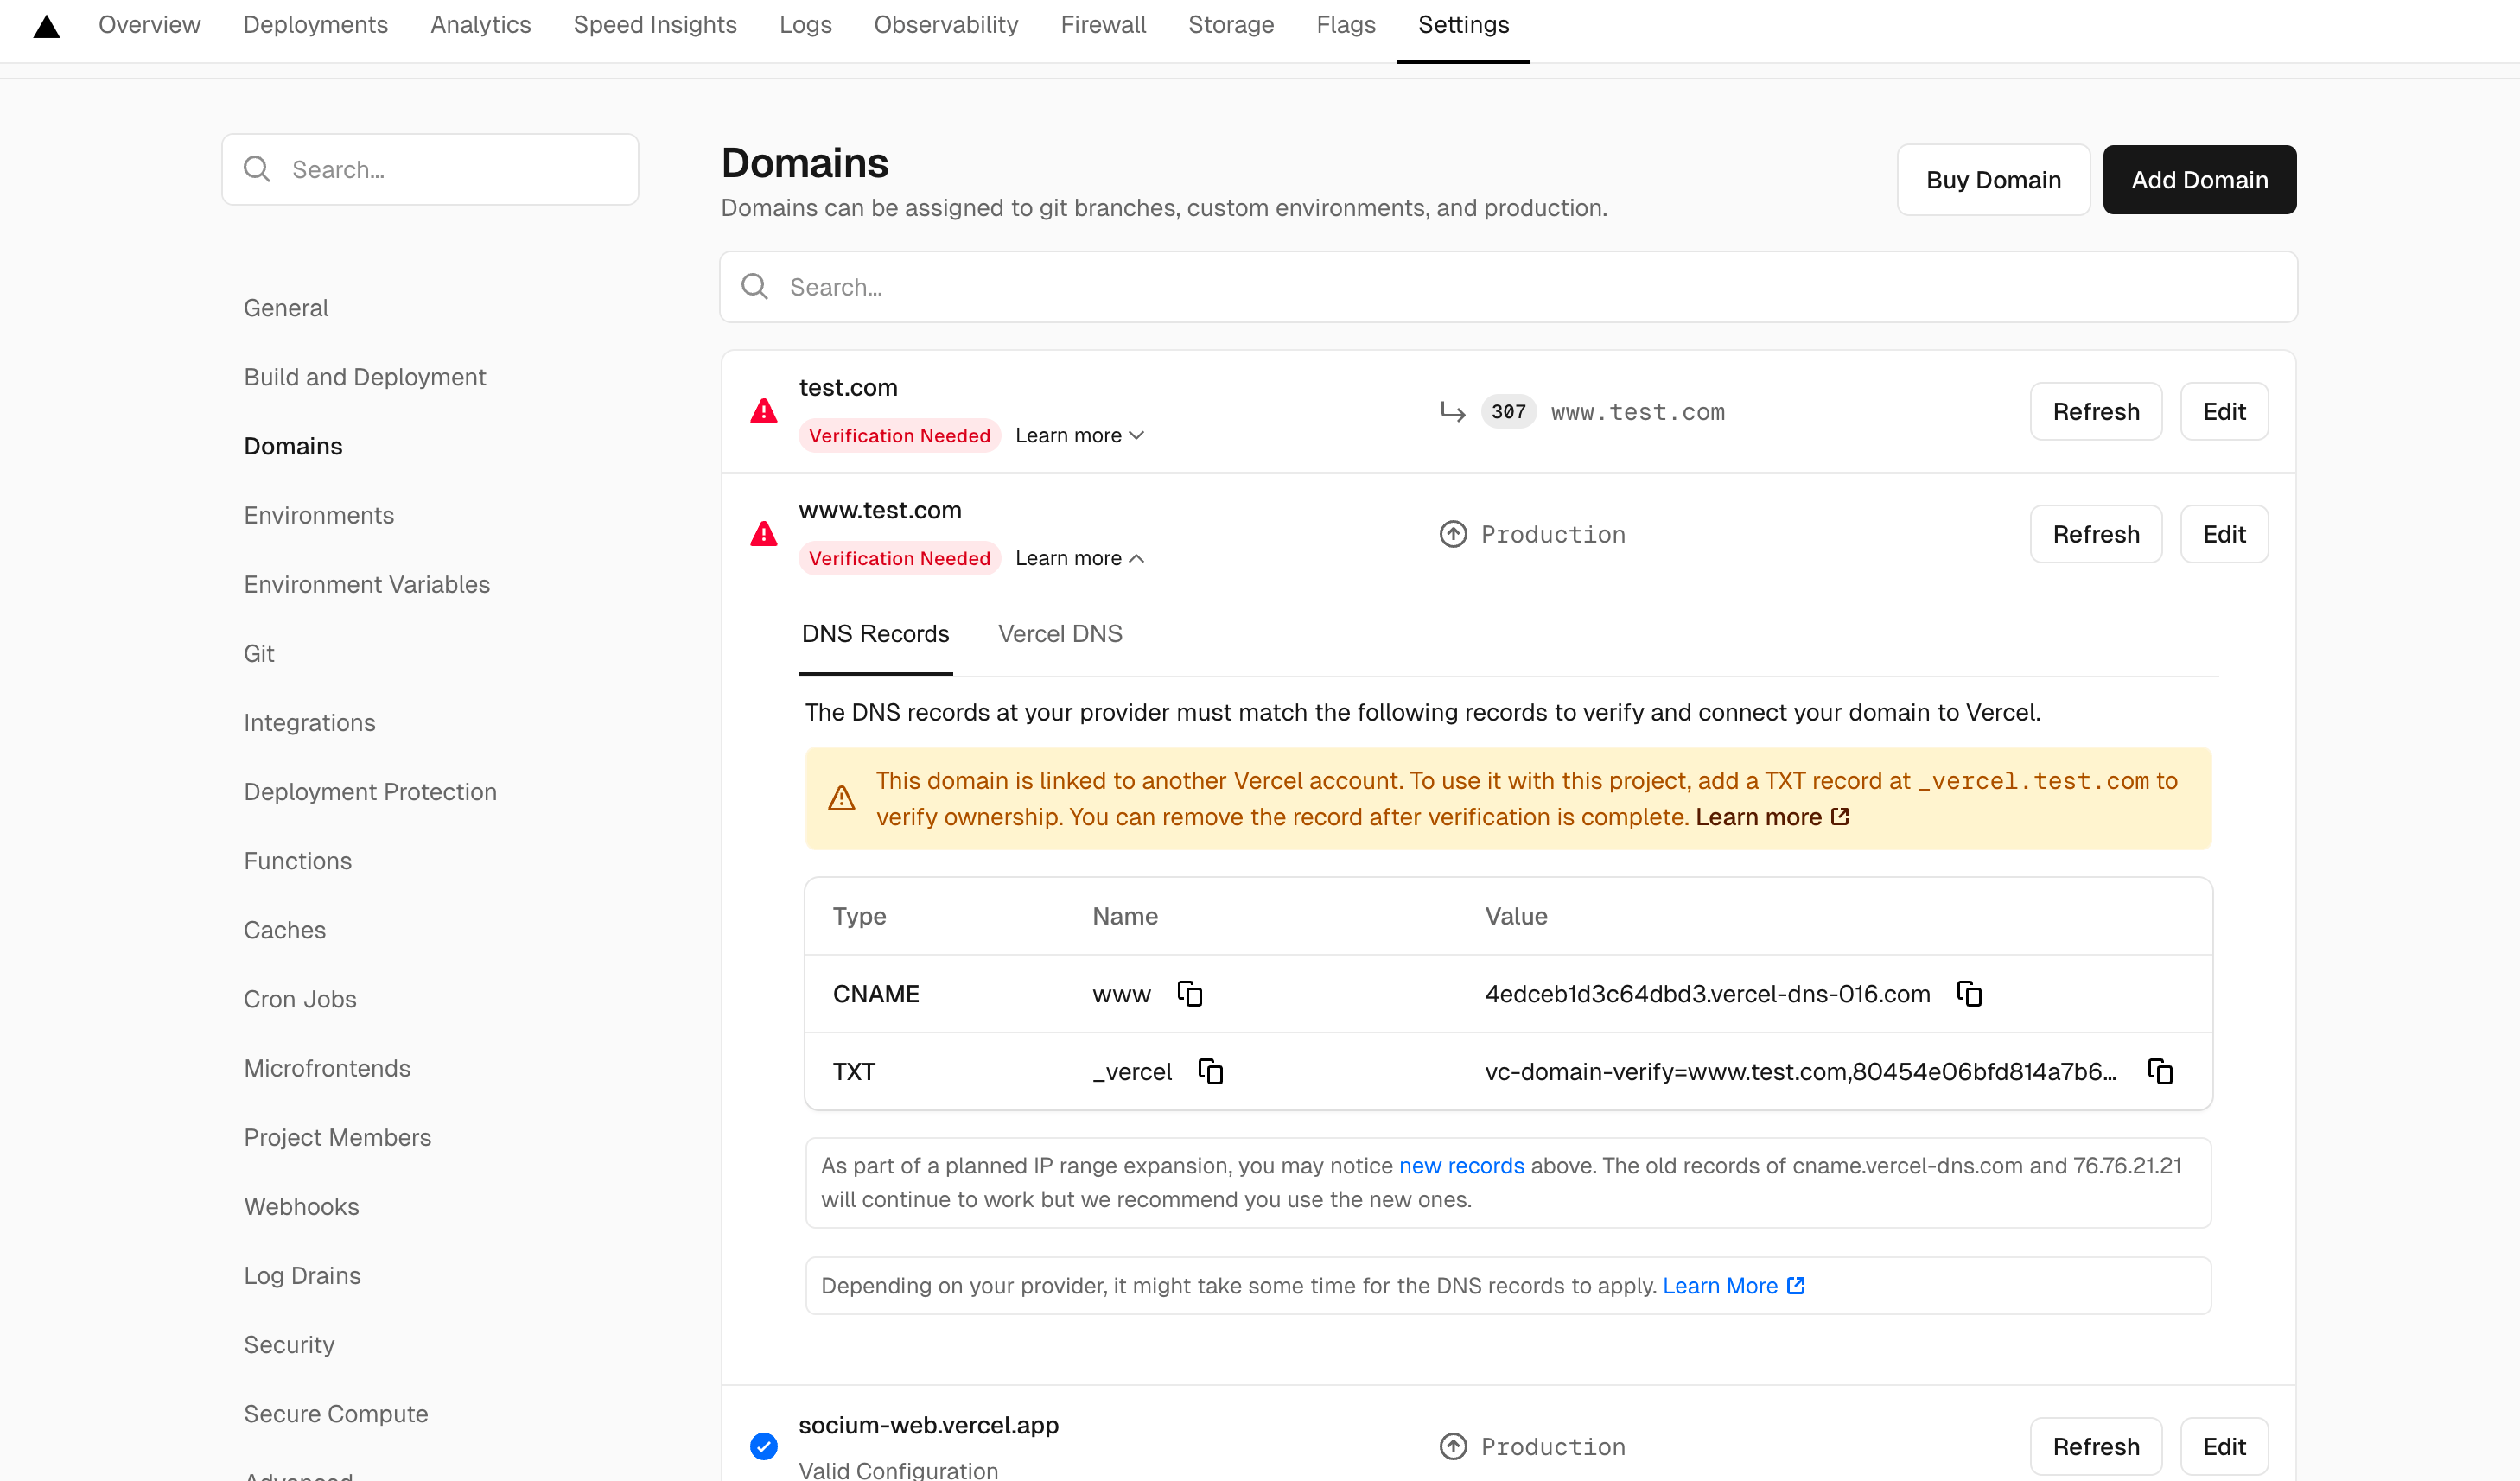Copy the TXT name '_vercel'
The height and width of the screenshot is (1481, 2520).
coord(1210,1071)
